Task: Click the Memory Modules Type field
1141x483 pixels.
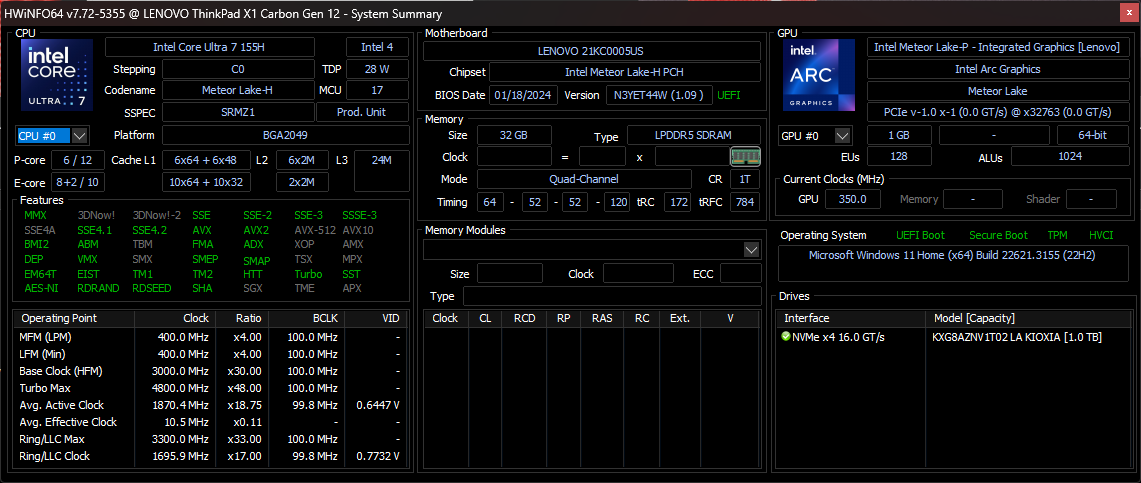Action: (612, 296)
